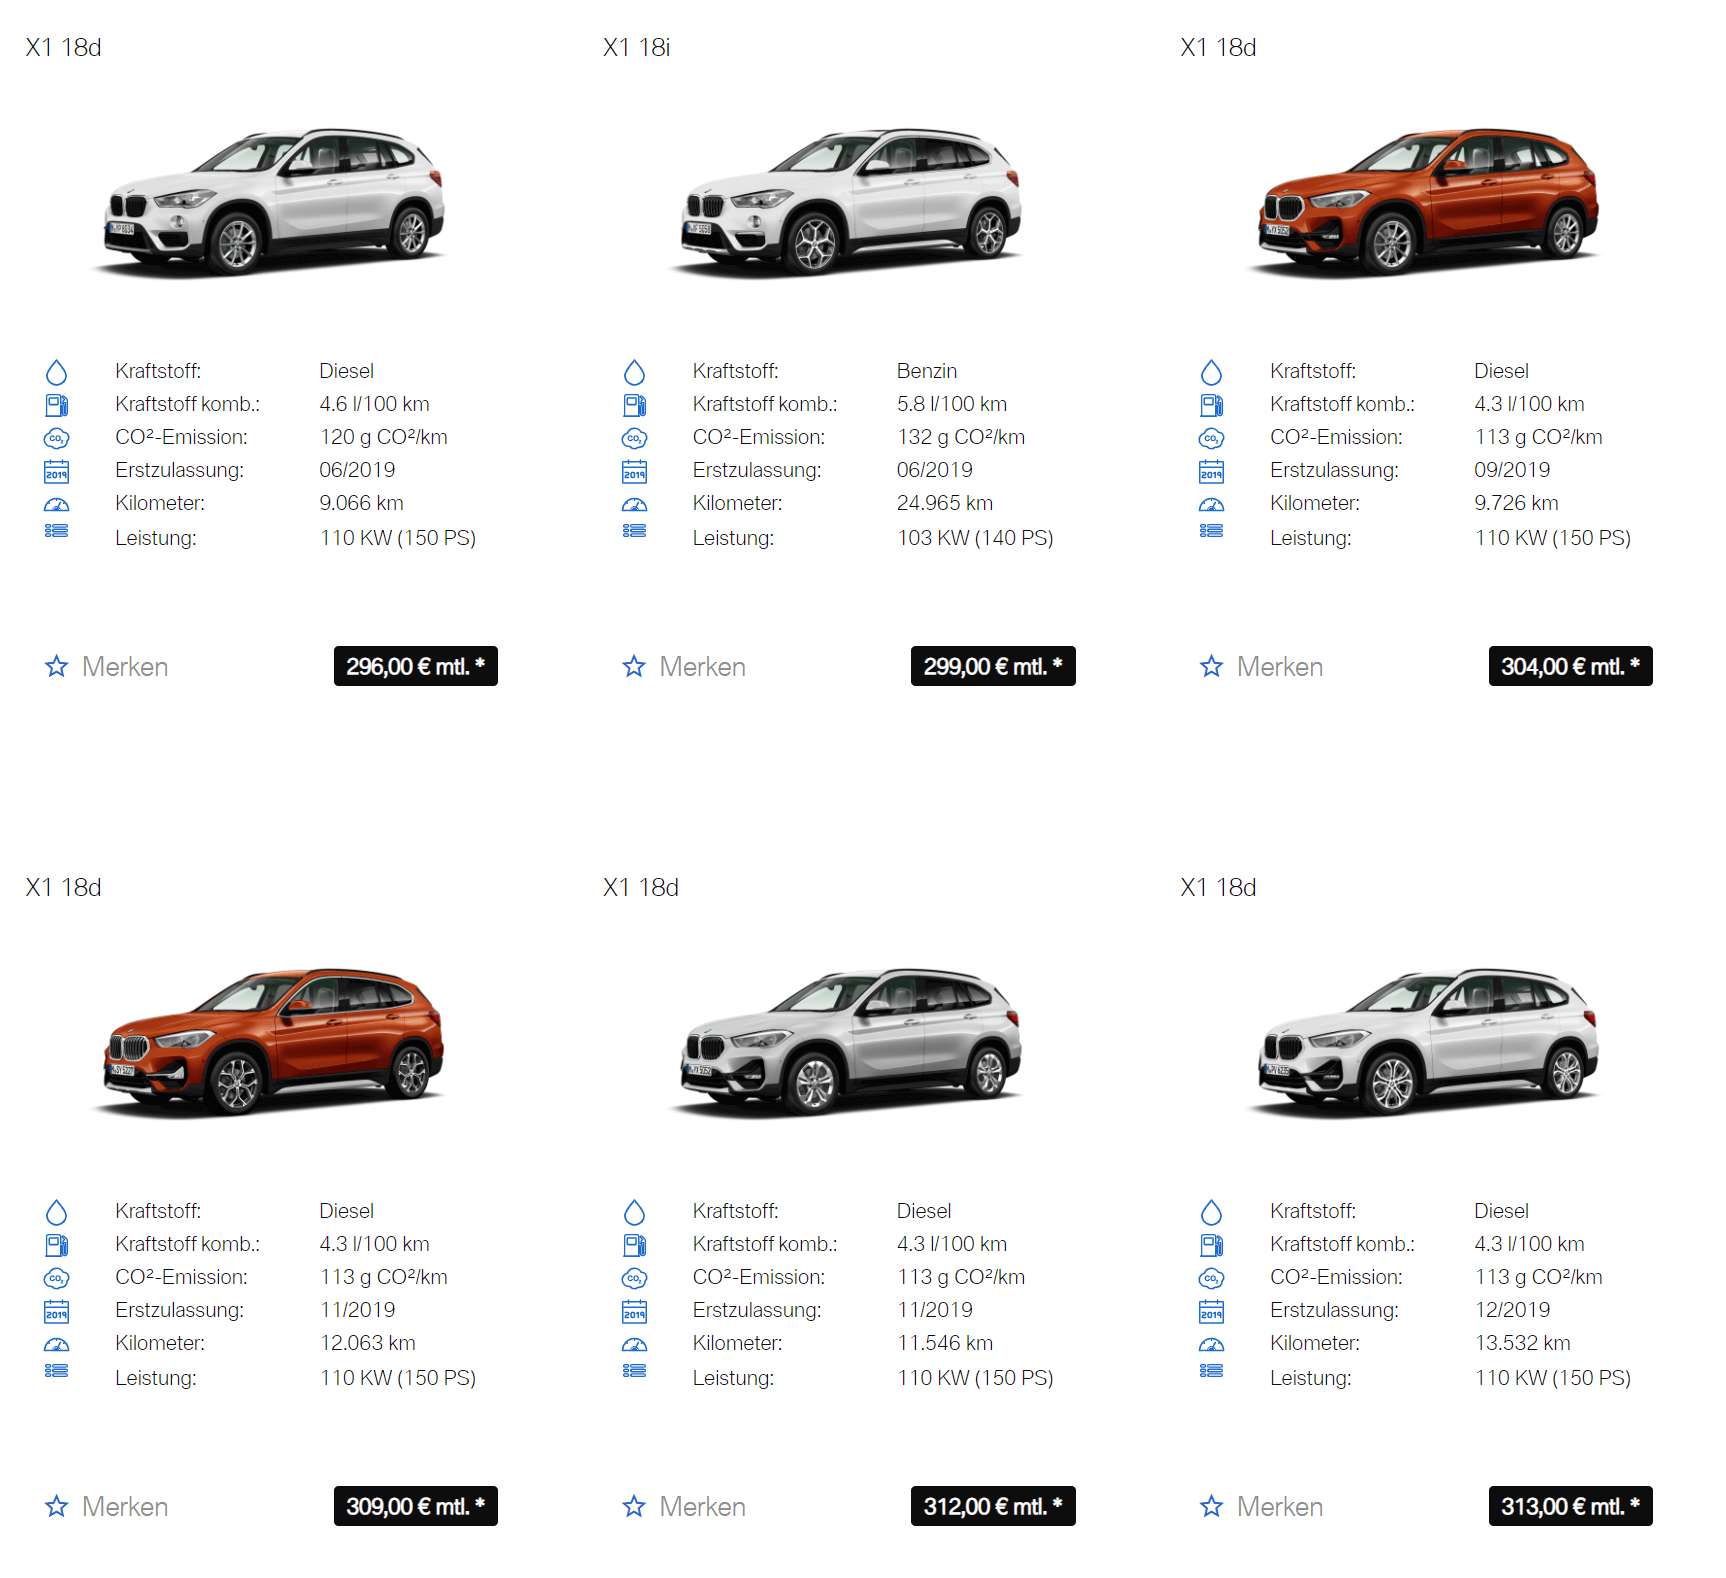This screenshot has width=1726, height=1578.
Task: Click the fuel pump icon on the 312,00 € card
Action: [x=634, y=1245]
